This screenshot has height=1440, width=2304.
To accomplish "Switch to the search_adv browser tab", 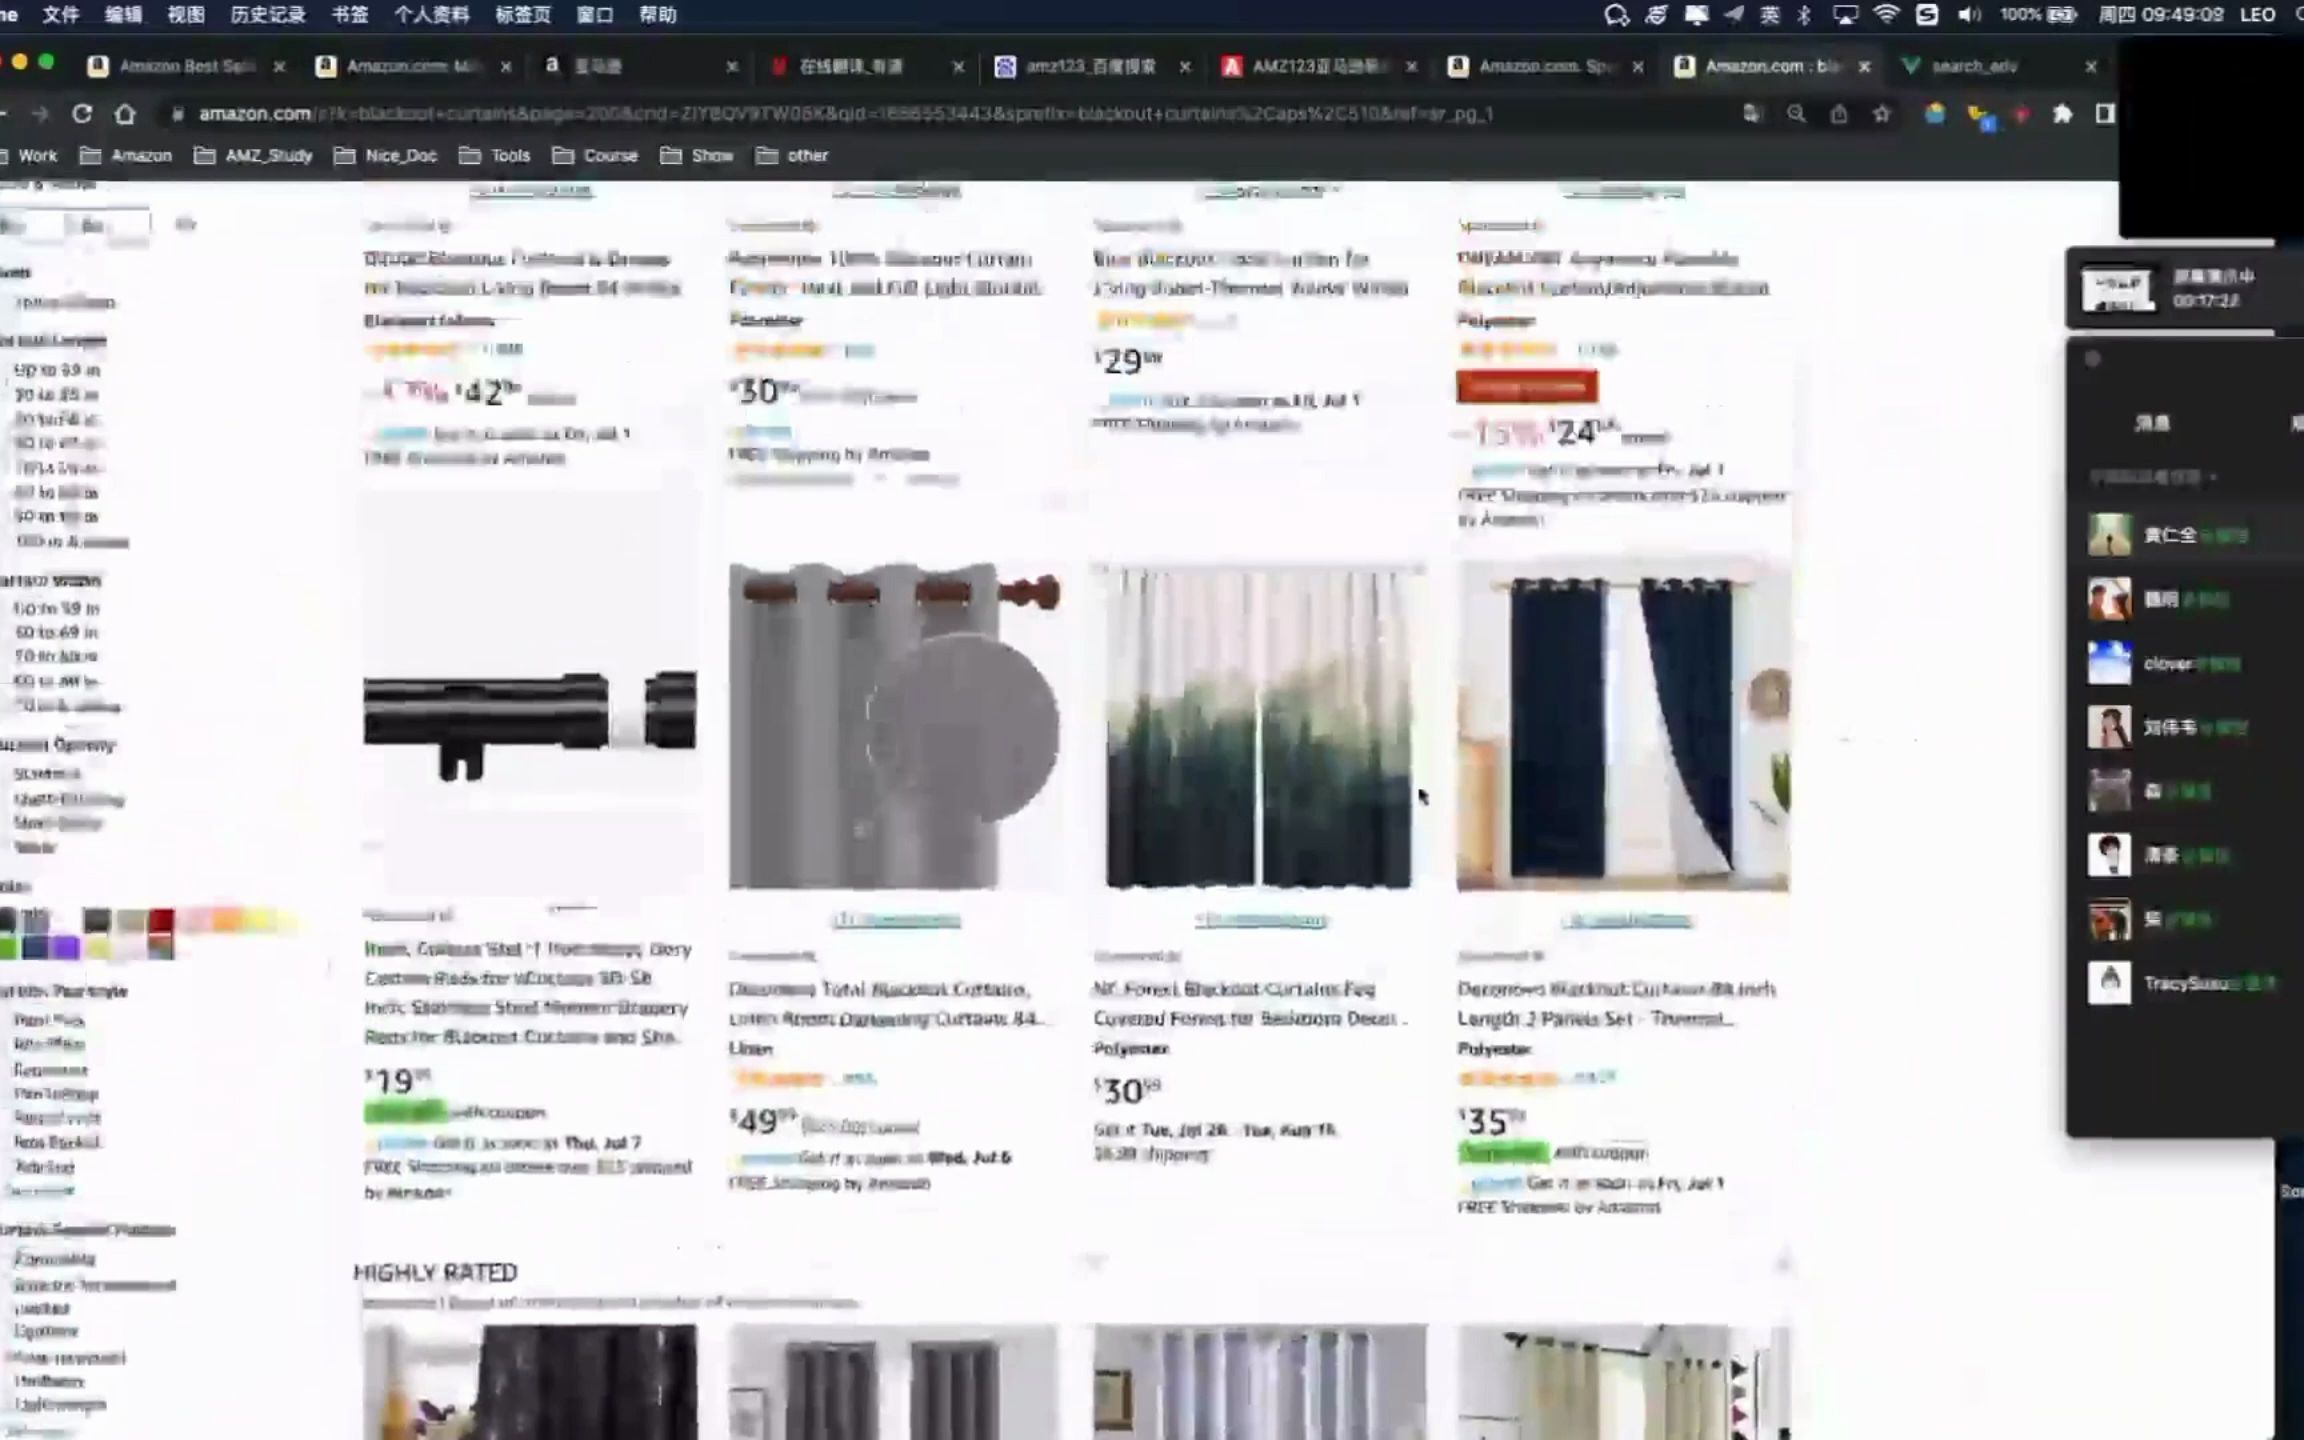I will pos(1975,66).
